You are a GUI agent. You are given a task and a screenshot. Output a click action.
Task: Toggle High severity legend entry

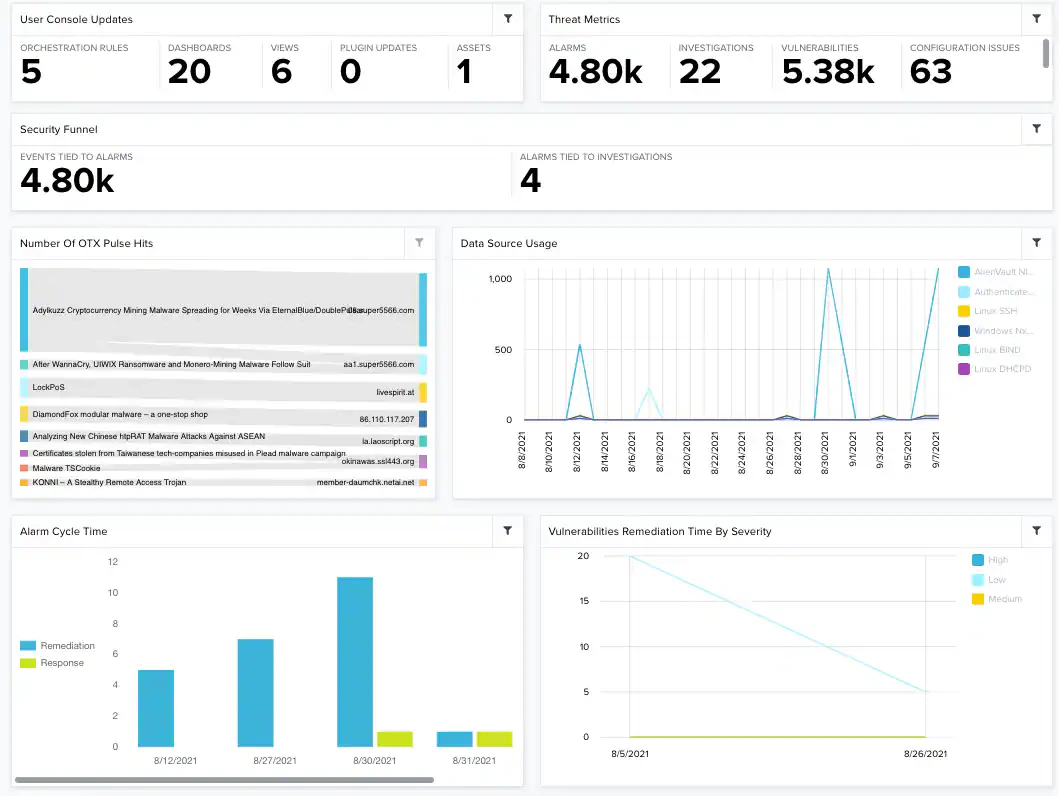(990, 560)
